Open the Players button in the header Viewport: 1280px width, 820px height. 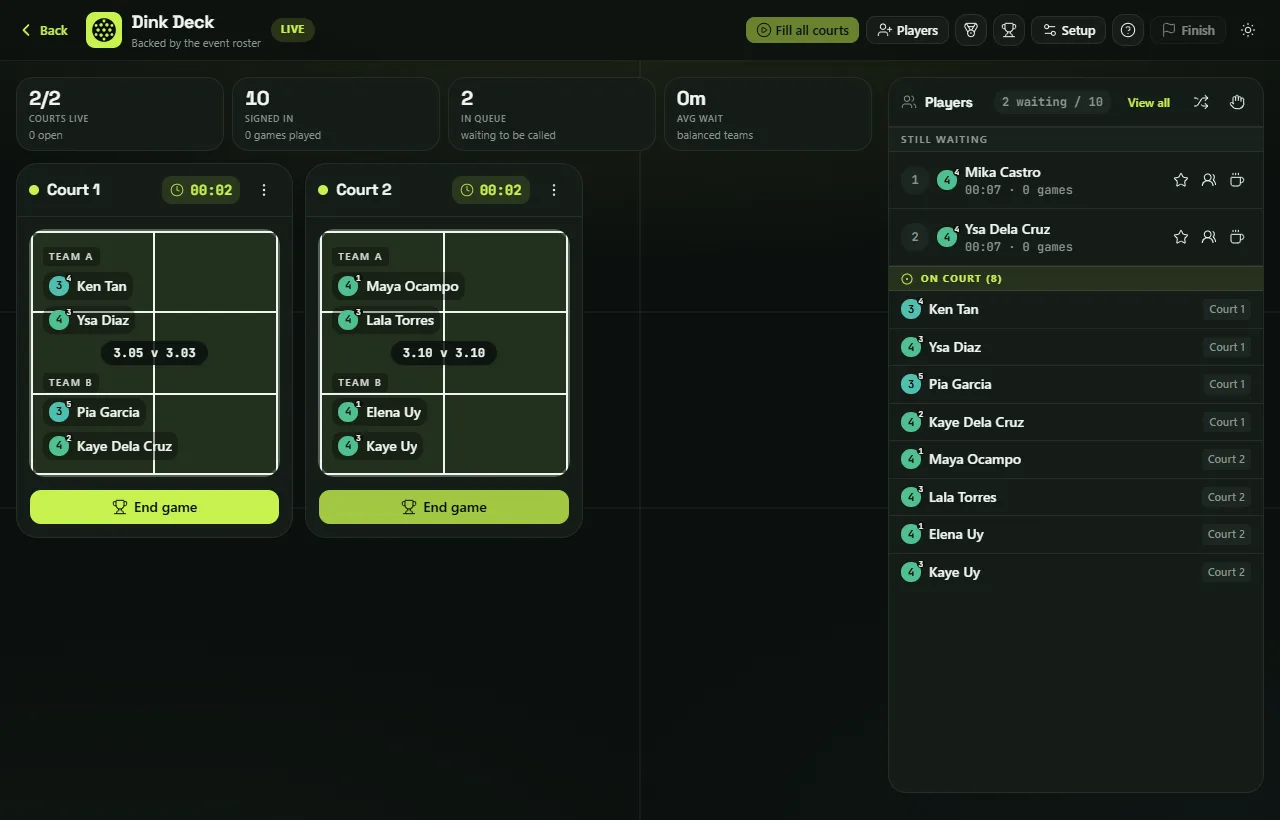point(907,30)
